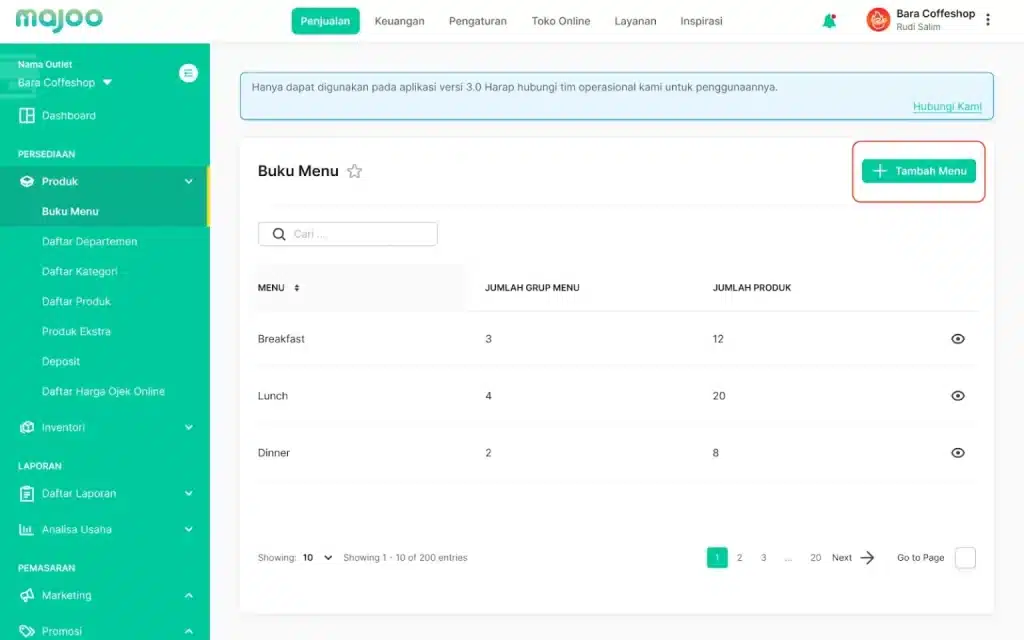Open the Pengaturan tab
1024x640 pixels.
point(477,21)
